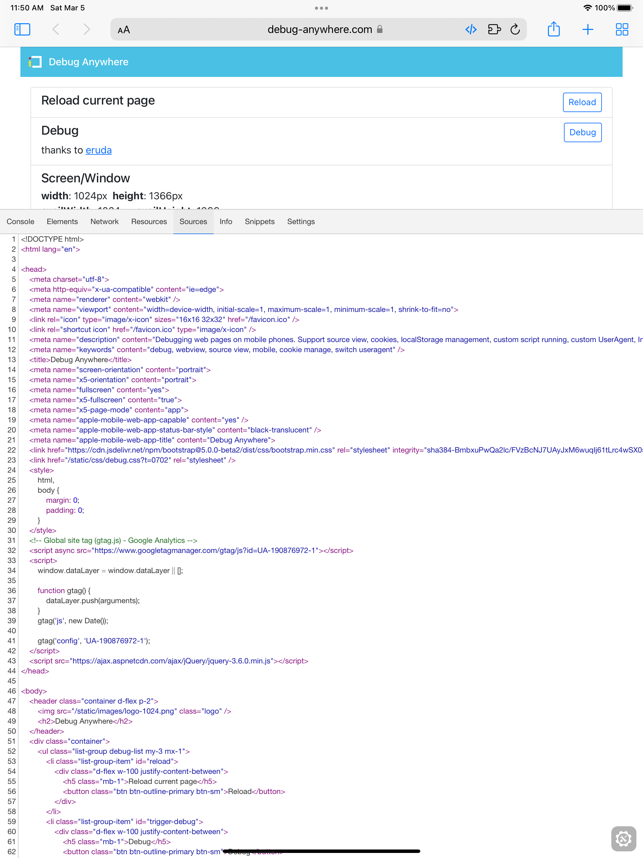The image size is (643, 858).
Task: Click the list-group-item id reload line
Action: tap(112, 761)
